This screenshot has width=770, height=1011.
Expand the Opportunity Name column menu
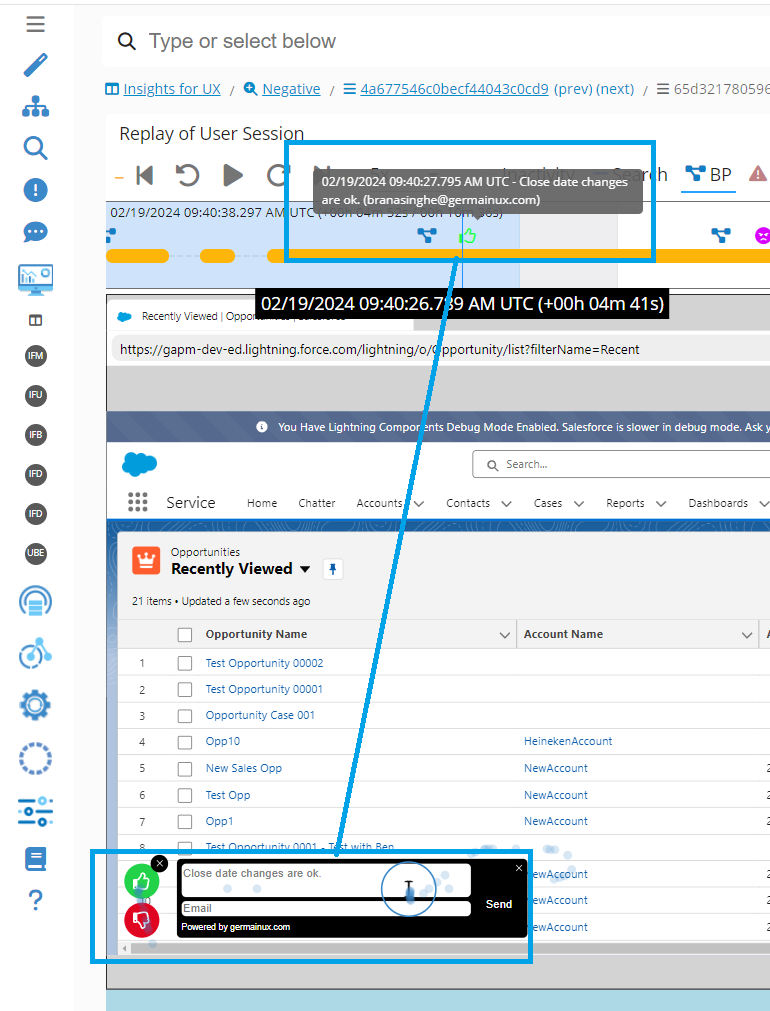pos(504,635)
